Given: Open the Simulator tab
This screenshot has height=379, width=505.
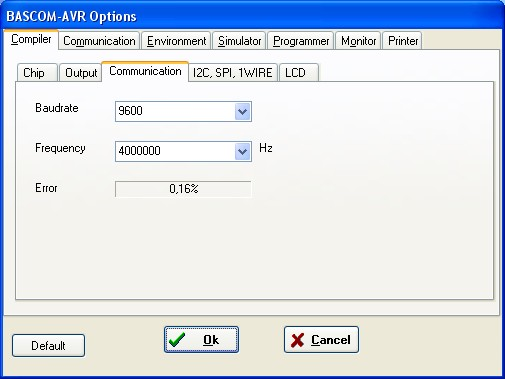Looking at the screenshot, I should (239, 41).
